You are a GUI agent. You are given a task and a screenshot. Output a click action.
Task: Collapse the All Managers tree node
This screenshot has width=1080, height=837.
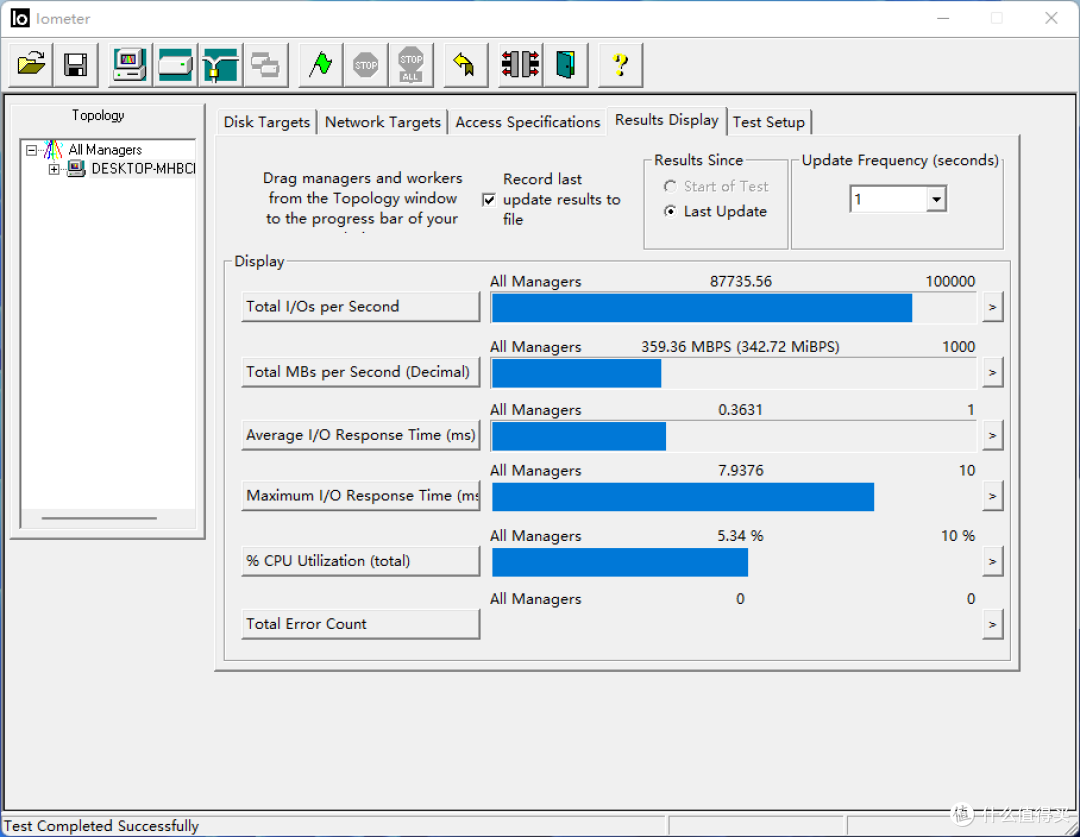(31, 149)
